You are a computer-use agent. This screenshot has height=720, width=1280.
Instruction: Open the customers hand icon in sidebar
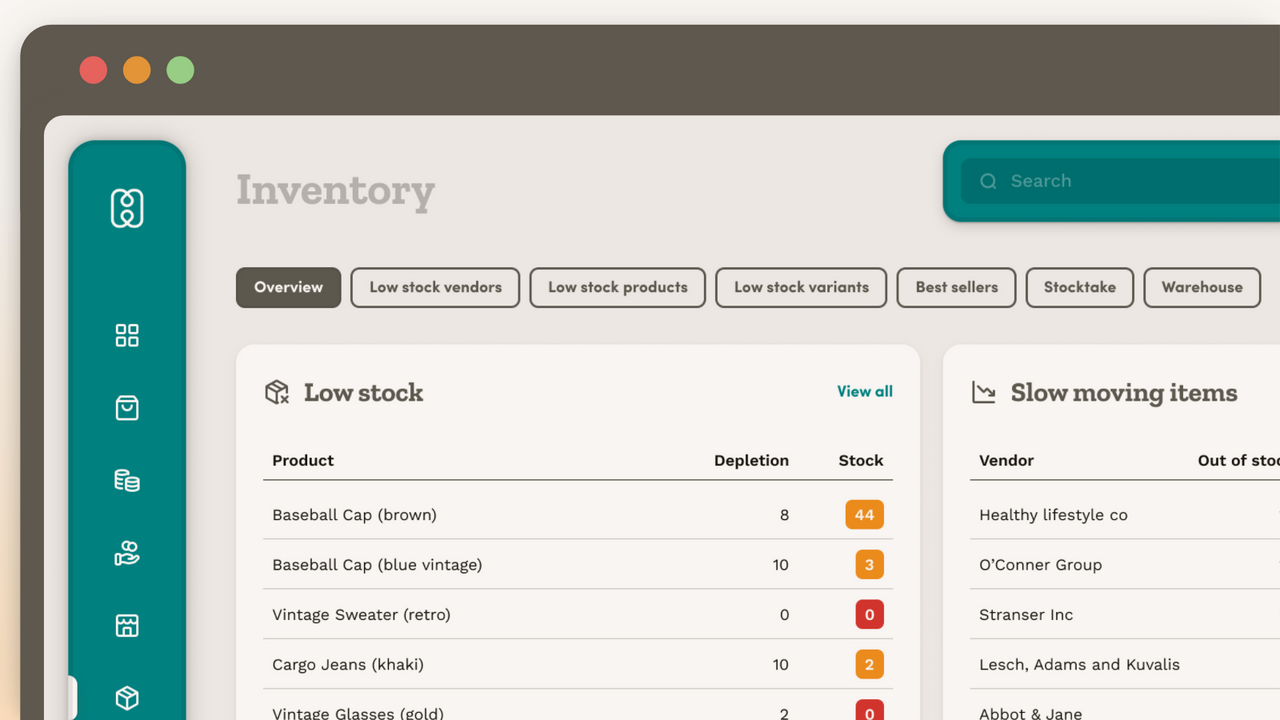127,553
